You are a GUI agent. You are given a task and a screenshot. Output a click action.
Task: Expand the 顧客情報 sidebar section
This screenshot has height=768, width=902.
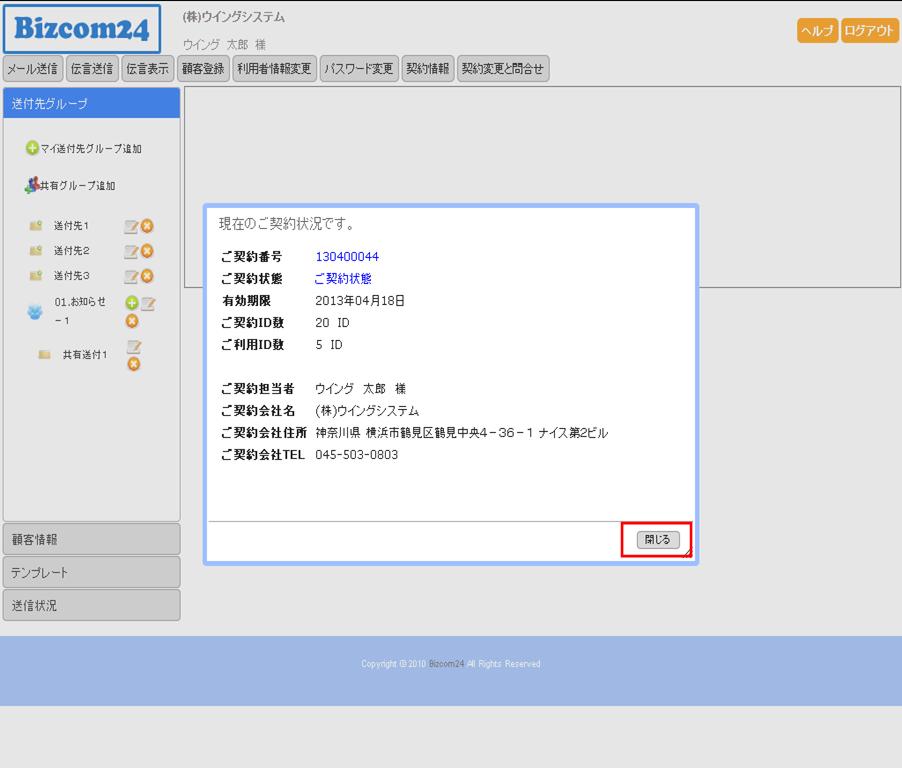91,539
